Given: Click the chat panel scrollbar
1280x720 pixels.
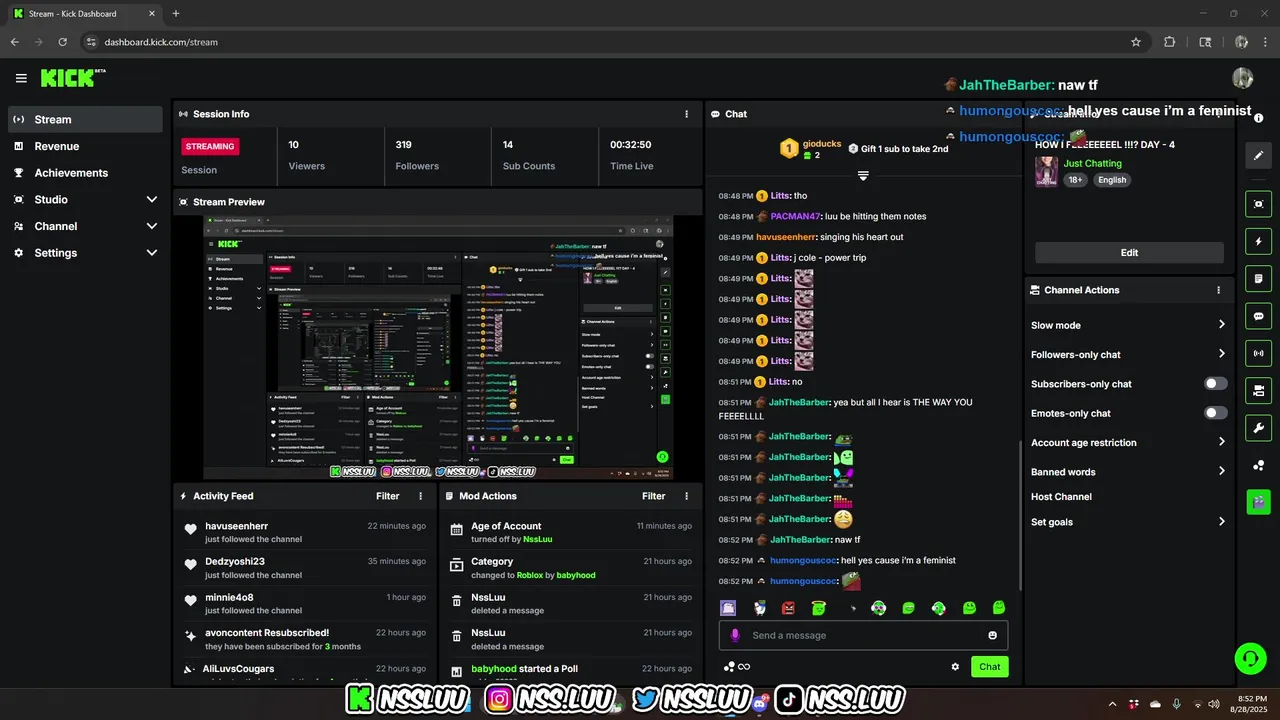Looking at the screenshot, I should pos(1020,515).
